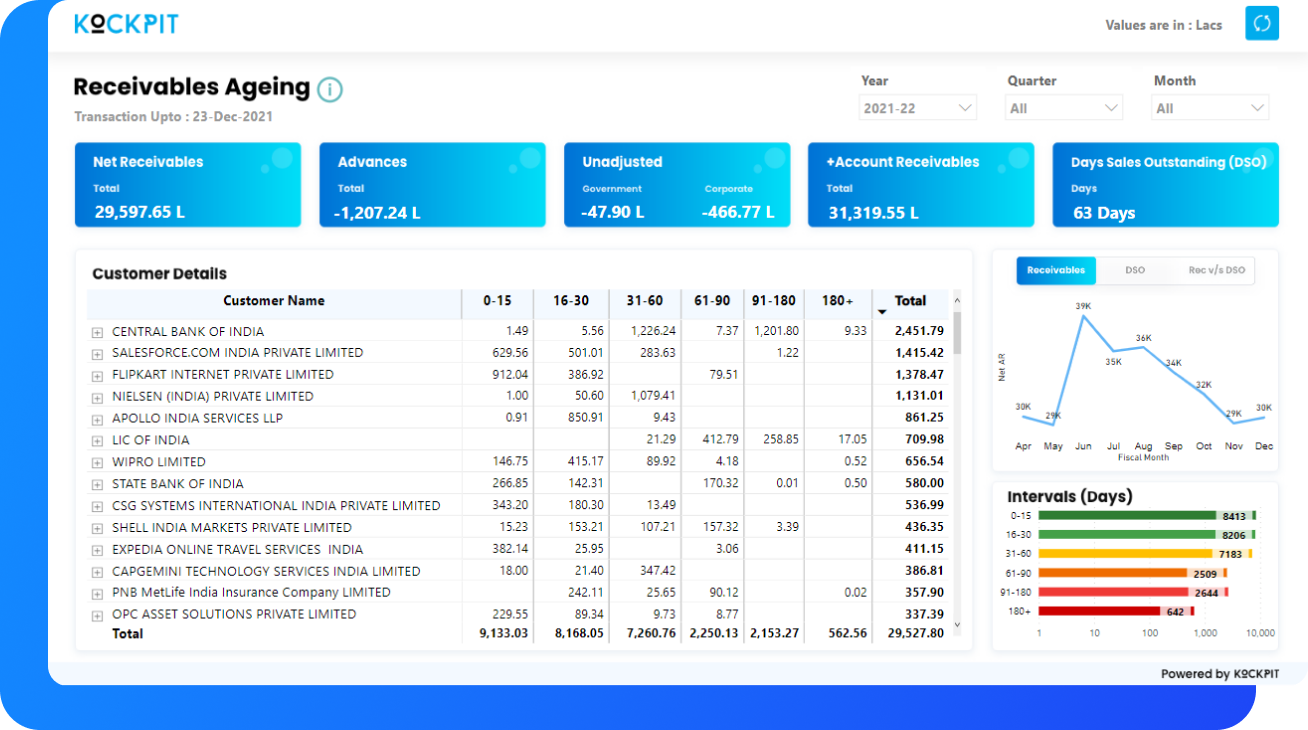Click the 31-60 interval yellow bar
This screenshot has width=1308, height=730.
tap(1144, 554)
